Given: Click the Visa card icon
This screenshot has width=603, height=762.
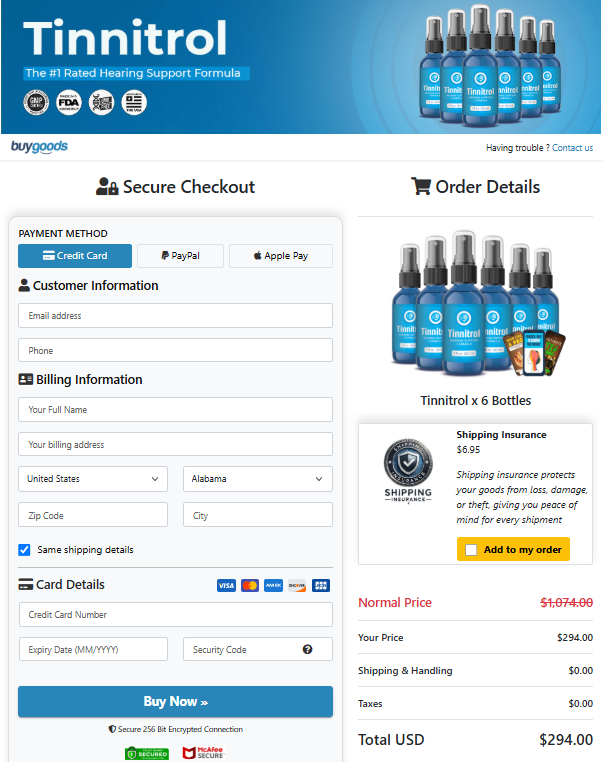Looking at the screenshot, I should (226, 586).
